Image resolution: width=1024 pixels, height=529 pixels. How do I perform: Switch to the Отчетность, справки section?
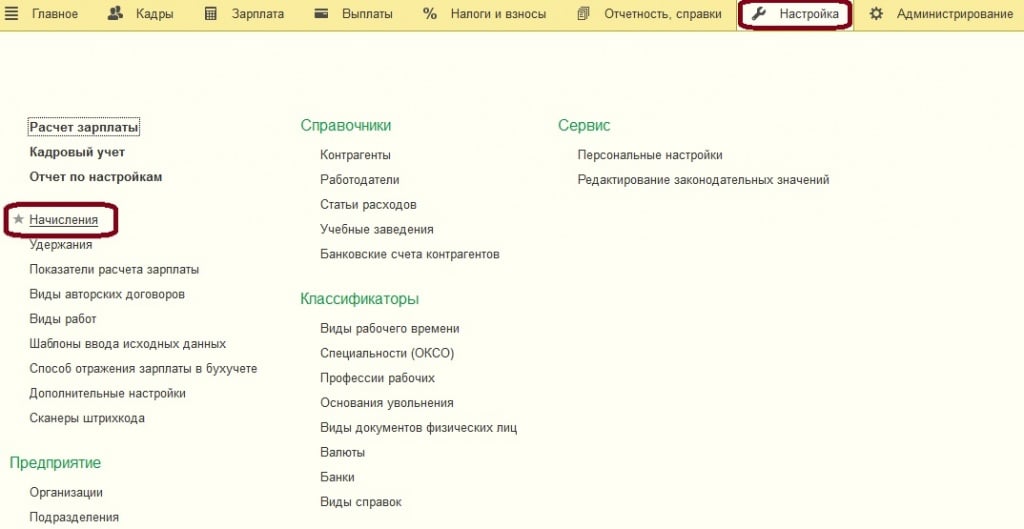point(662,14)
